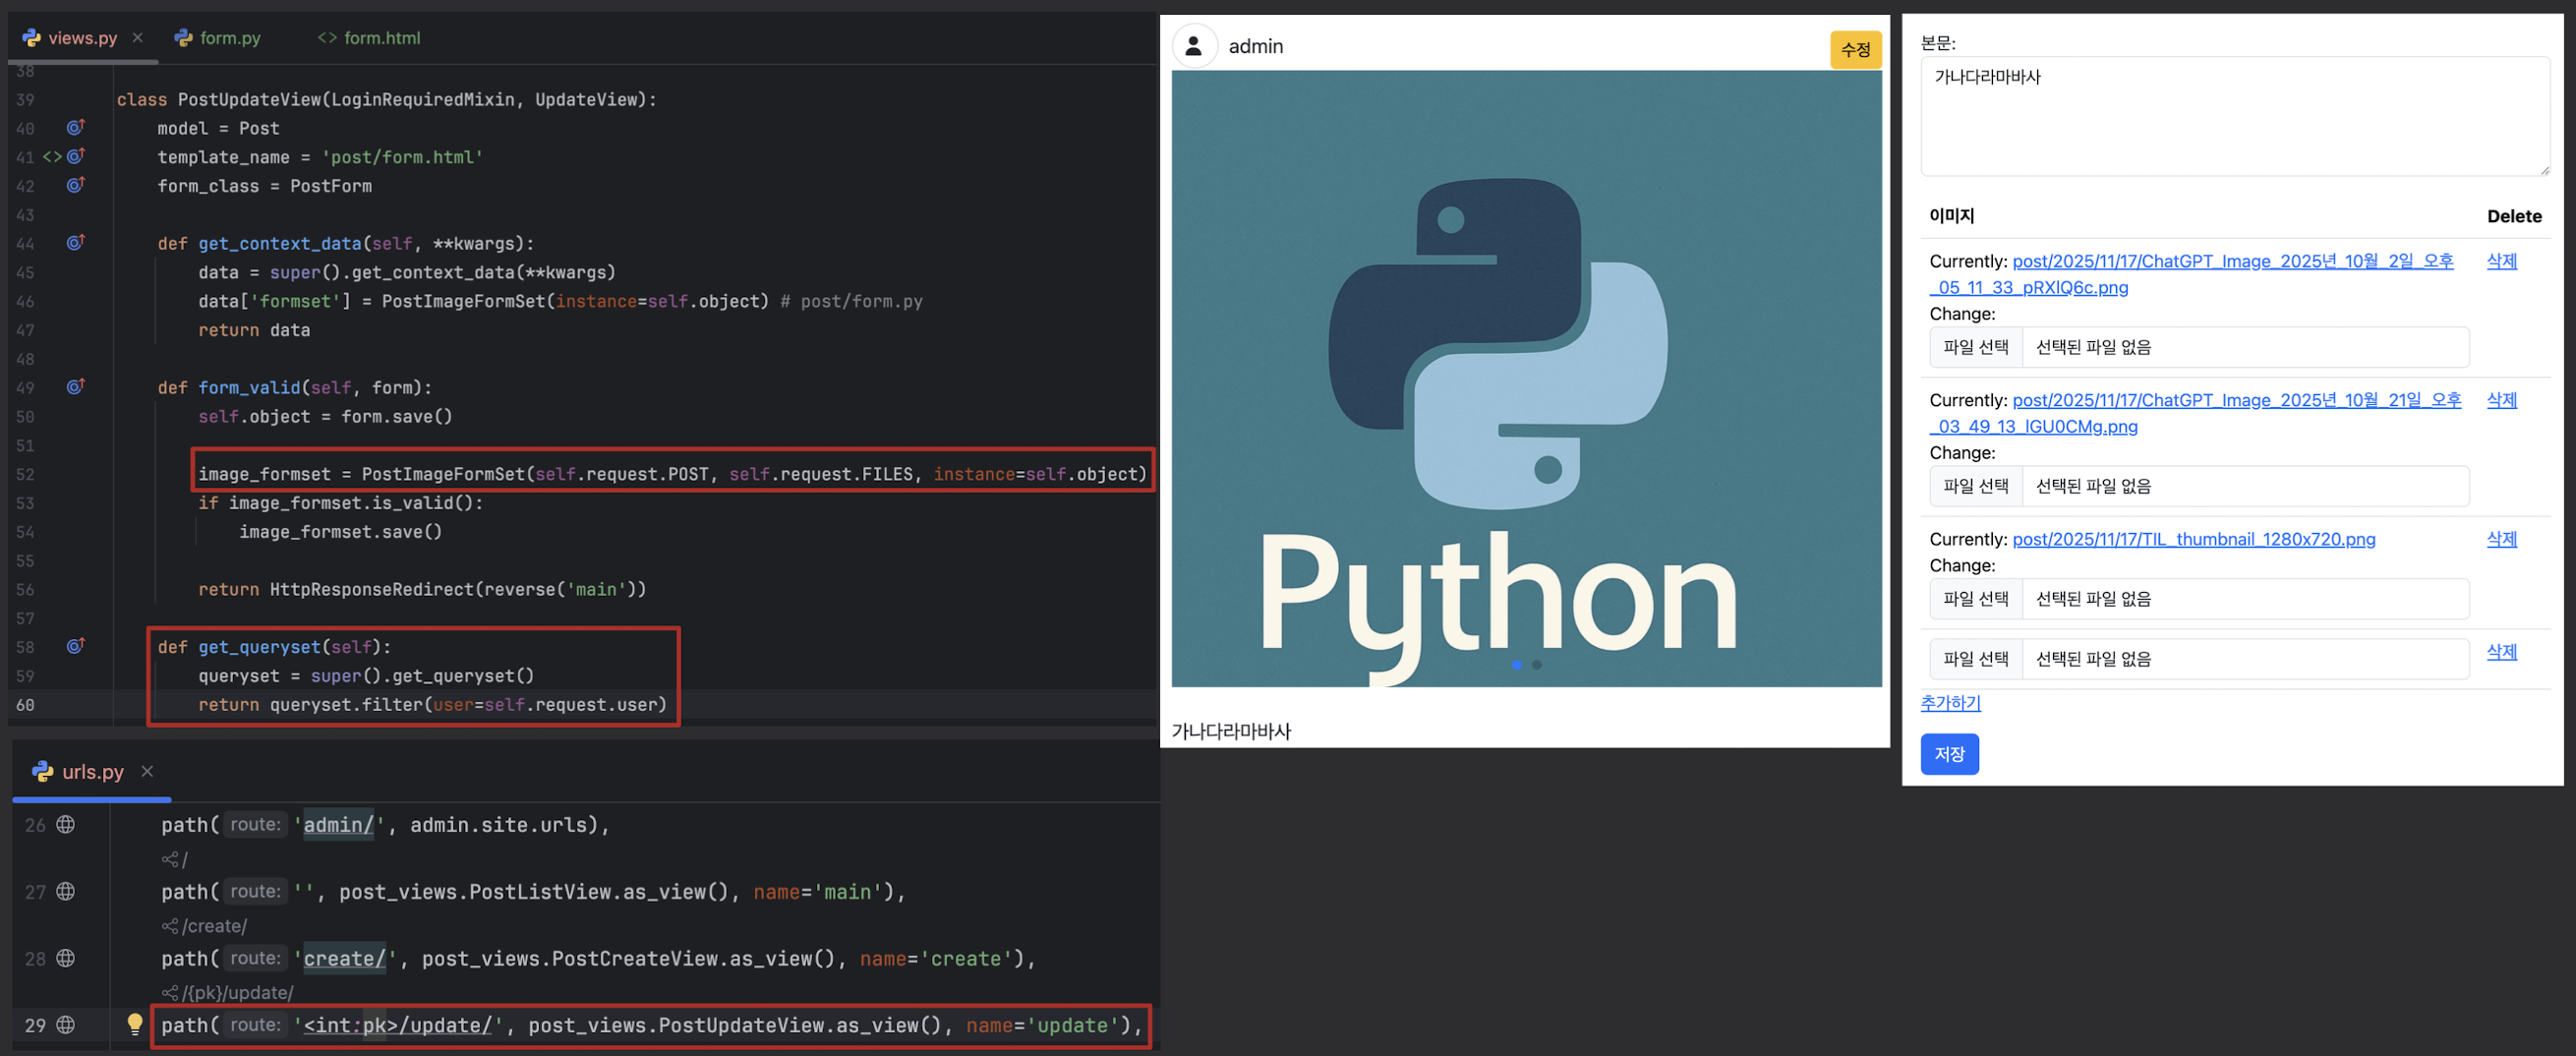Screen dimensions: 2576x1056
Task: Click the 'post/form.html' string in views.py
Action: coord(402,157)
